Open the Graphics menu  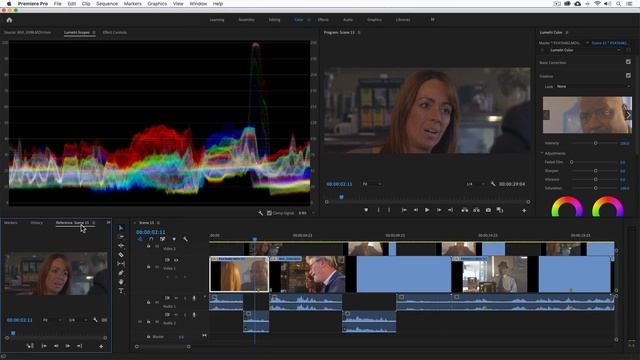coord(157,4)
